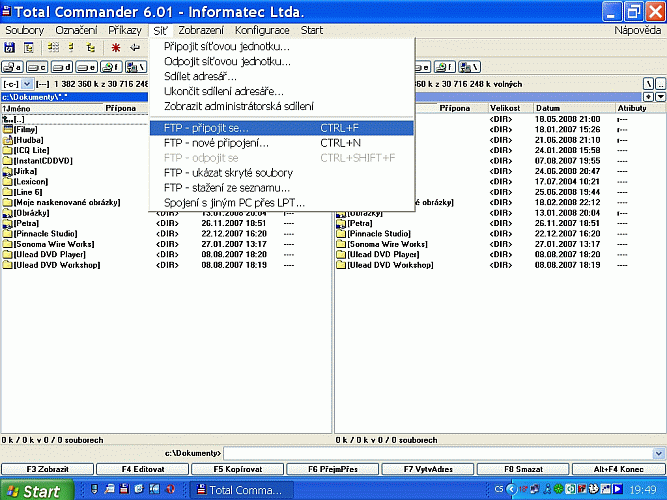667x500 pixels.
Task: Click the first toolbar icon with floppy disk
Action: tap(11, 47)
